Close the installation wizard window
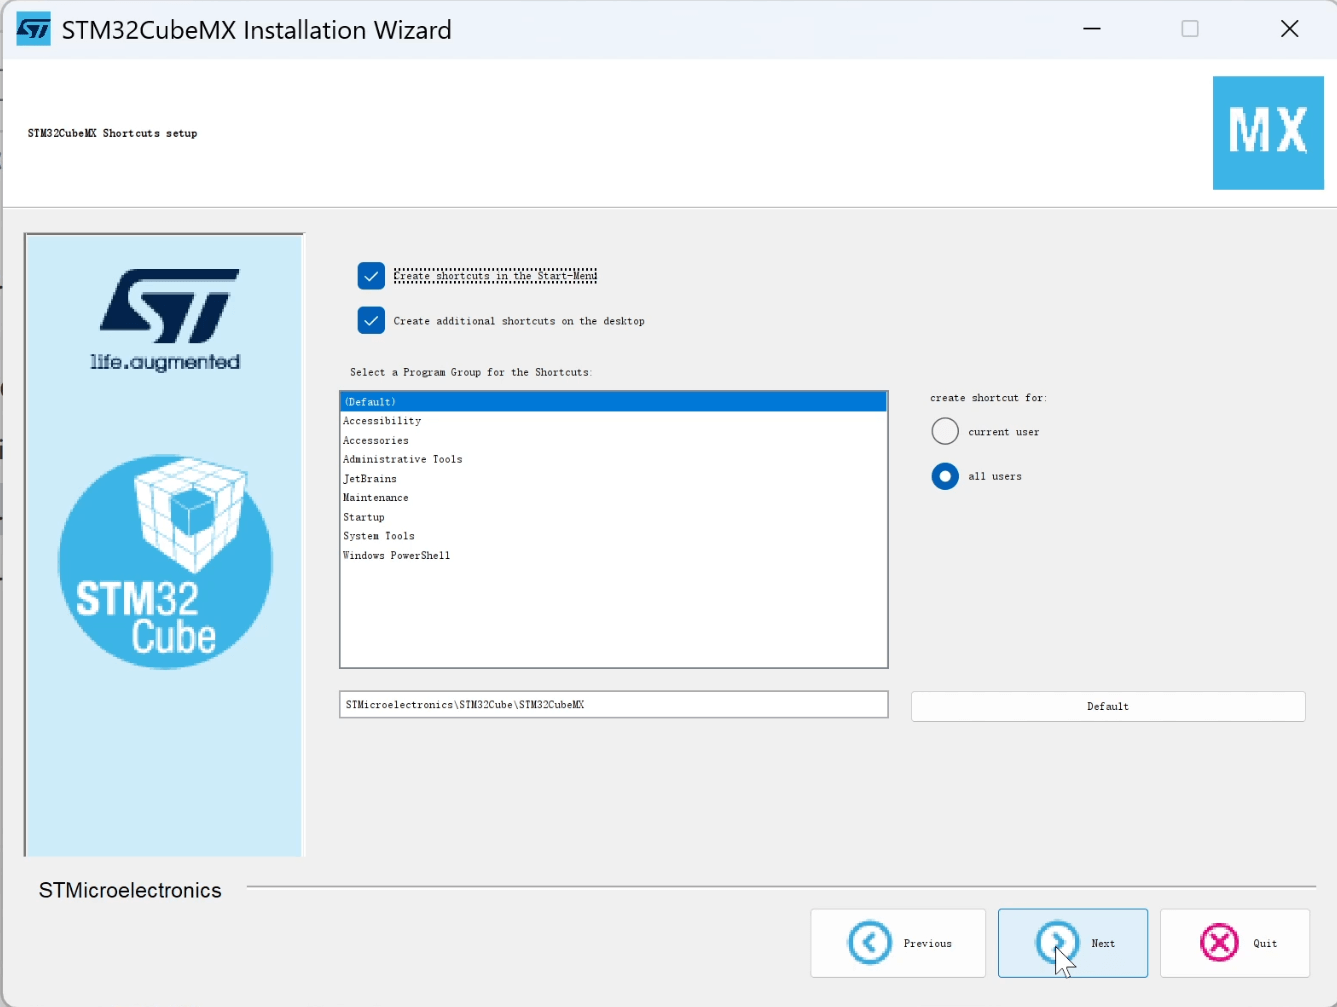The image size is (1337, 1007). pyautogui.click(x=1289, y=29)
